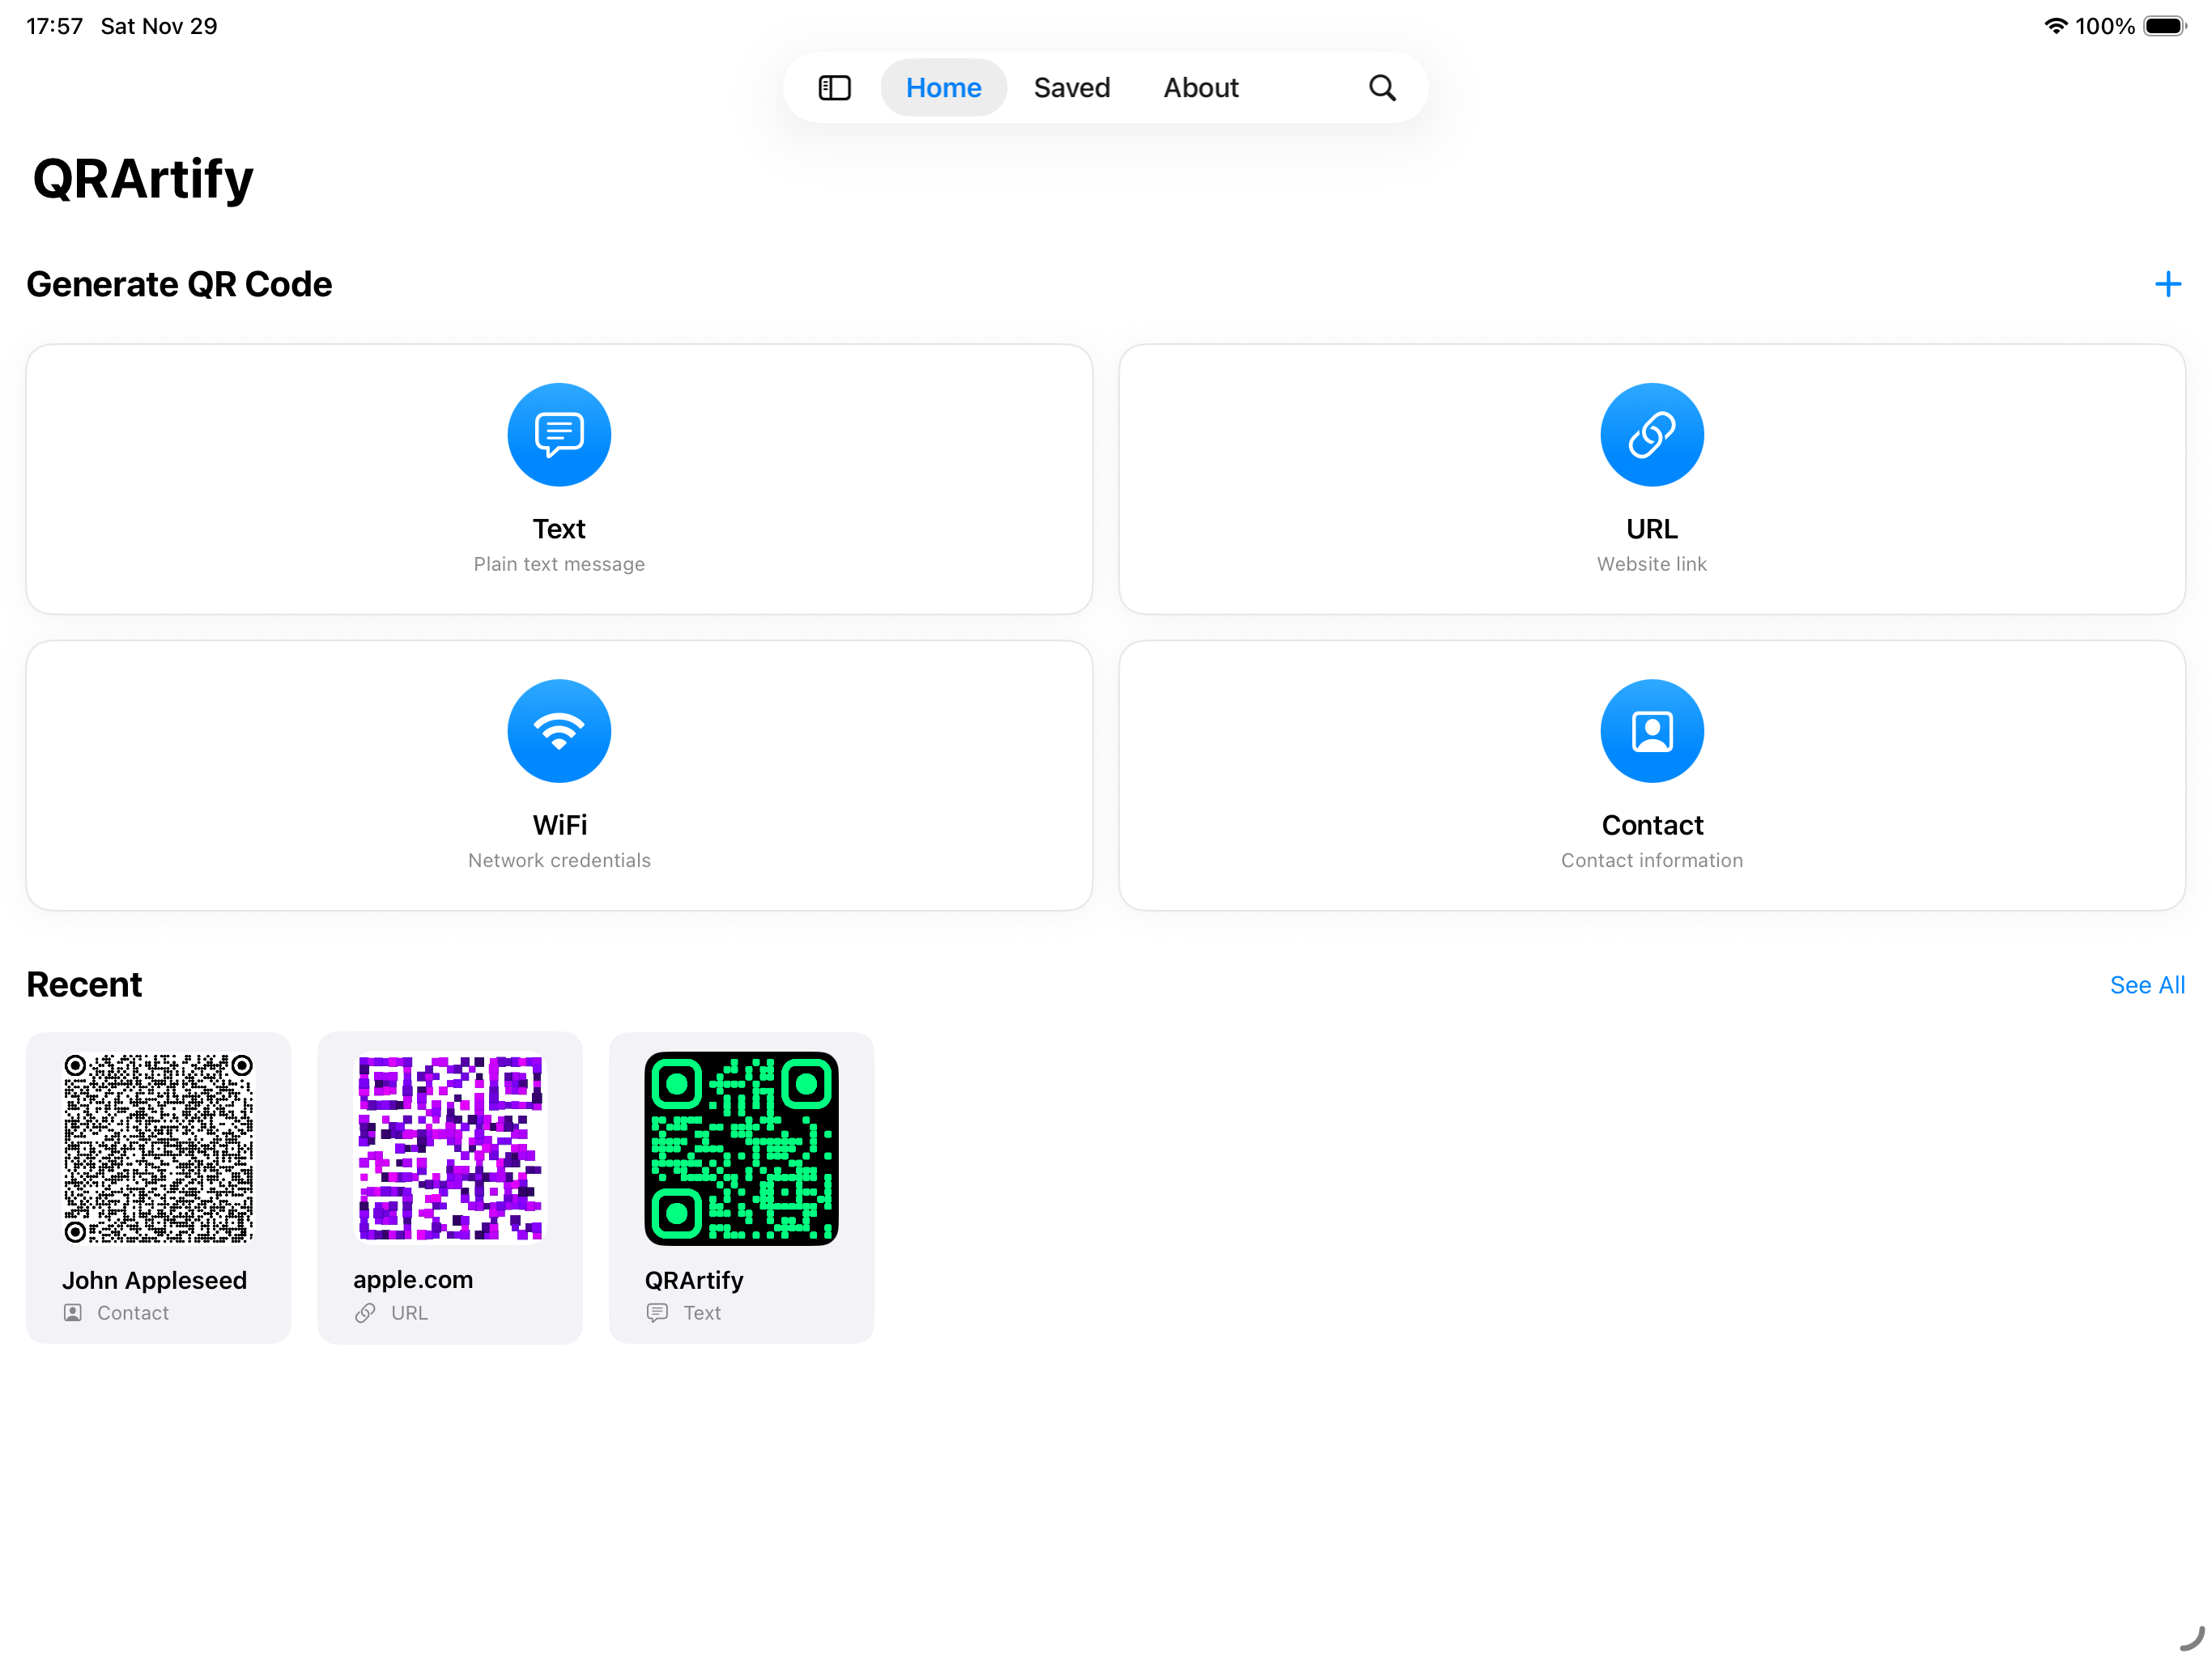Click the John Appleseed label
The width and height of the screenshot is (2212, 1658).
(154, 1280)
